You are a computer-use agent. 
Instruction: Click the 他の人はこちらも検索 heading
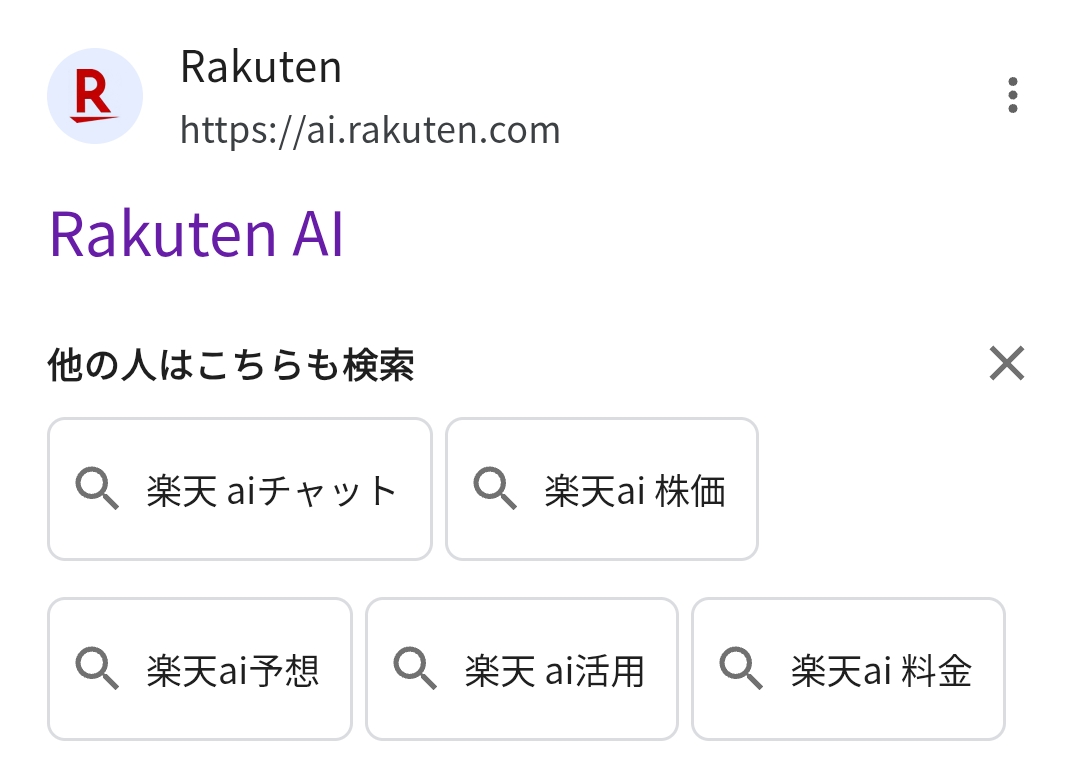[231, 365]
